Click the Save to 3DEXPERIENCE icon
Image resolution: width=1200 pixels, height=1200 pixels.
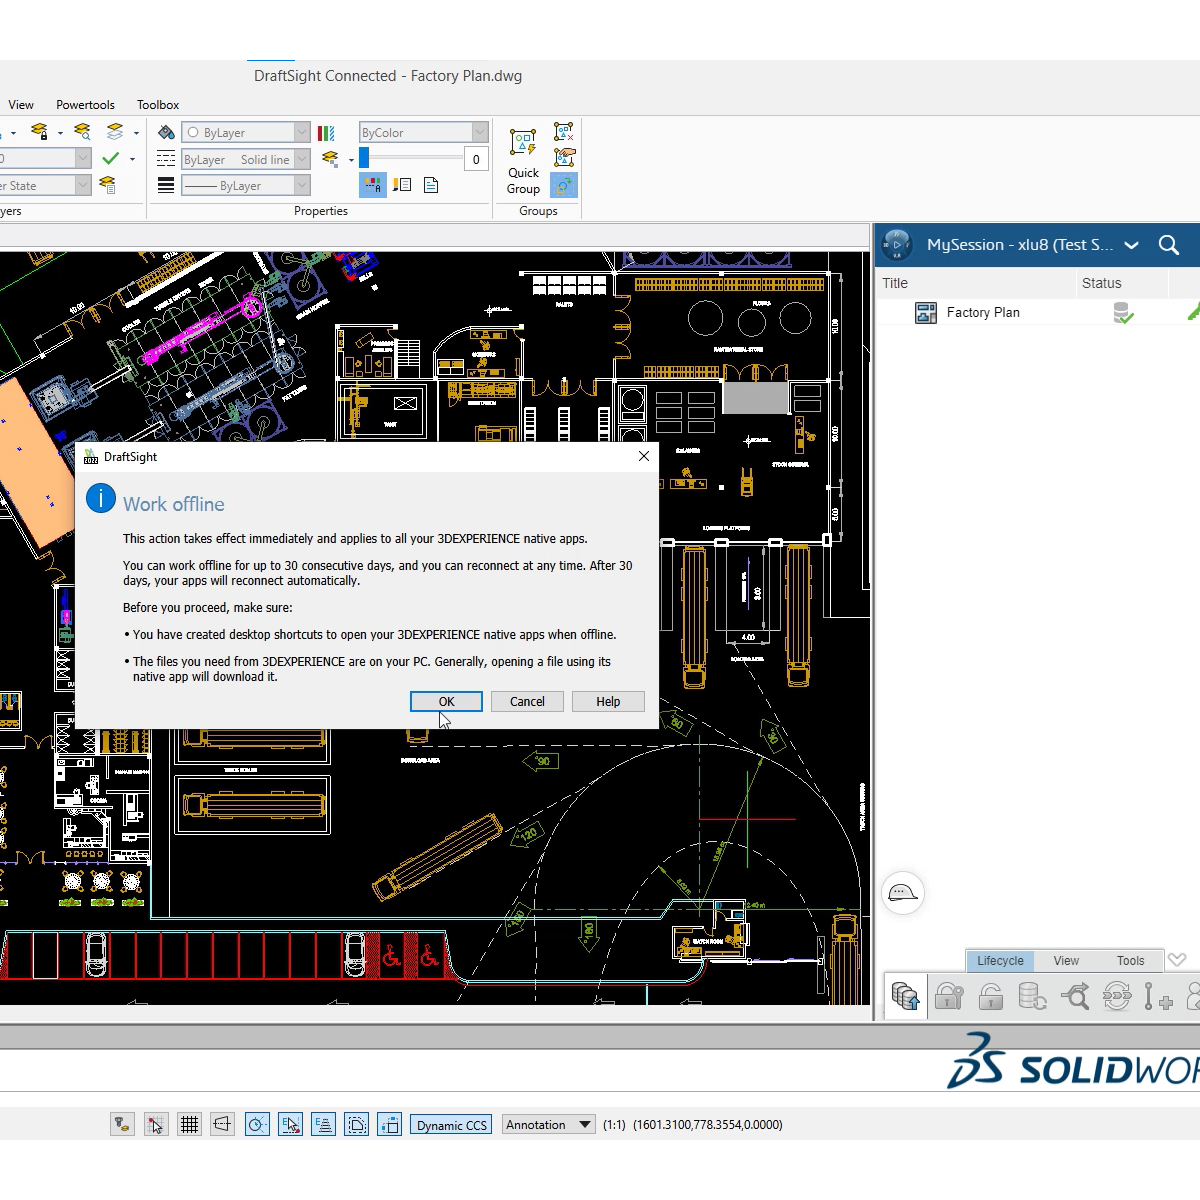coord(905,996)
